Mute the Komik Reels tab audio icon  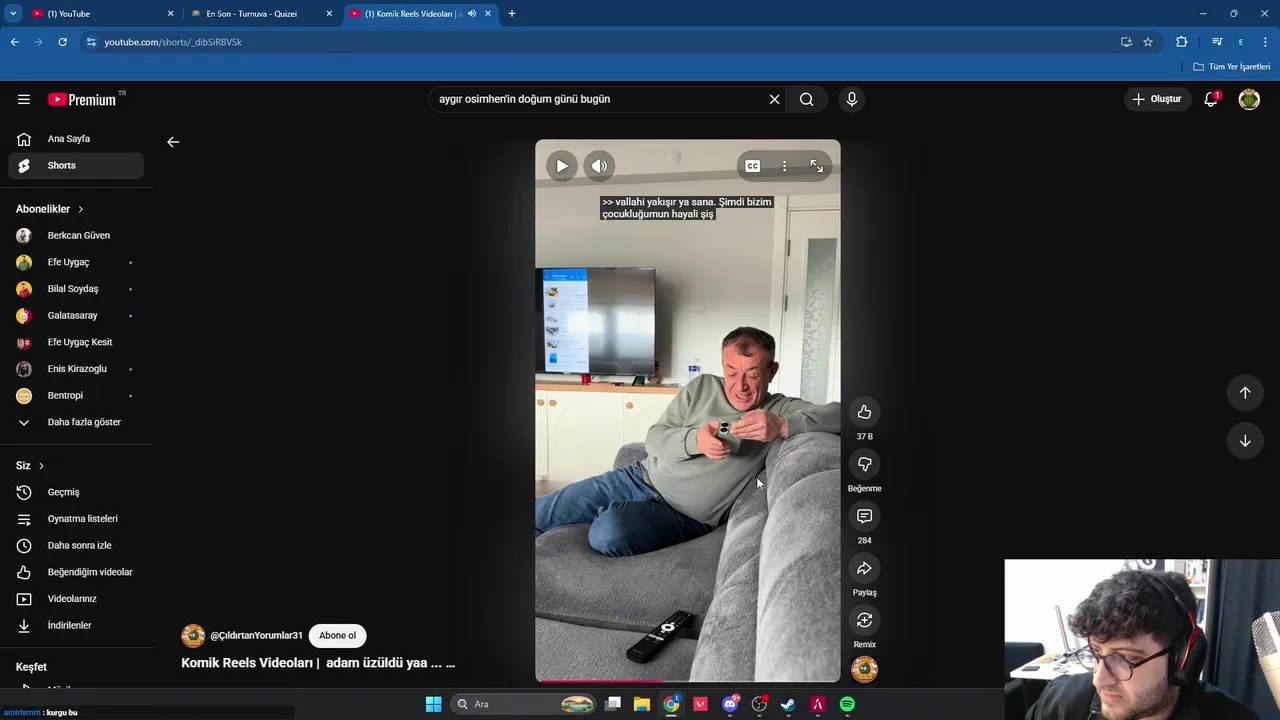(x=472, y=14)
